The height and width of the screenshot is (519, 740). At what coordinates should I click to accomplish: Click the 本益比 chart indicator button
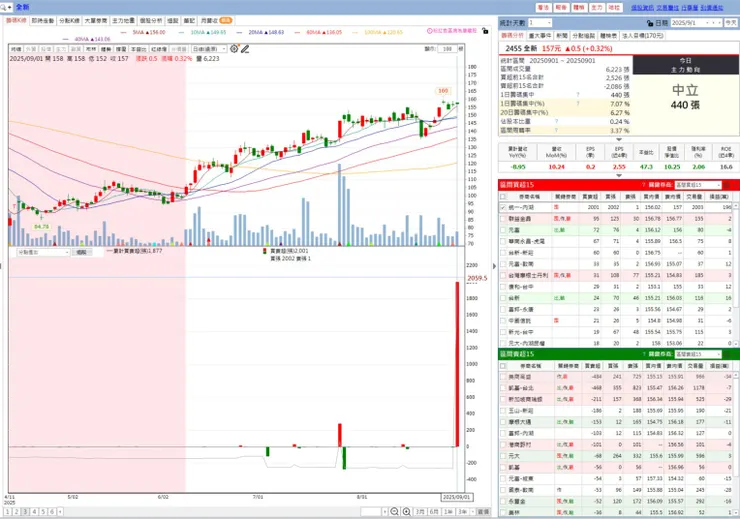click(x=138, y=49)
